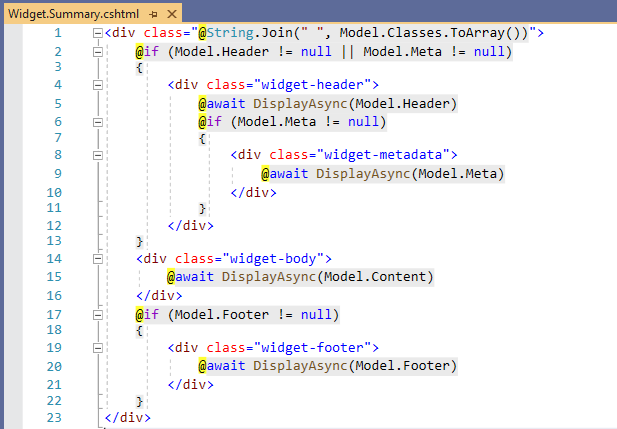
Task: Click the highlighted @ on line 15
Action: click(171, 277)
